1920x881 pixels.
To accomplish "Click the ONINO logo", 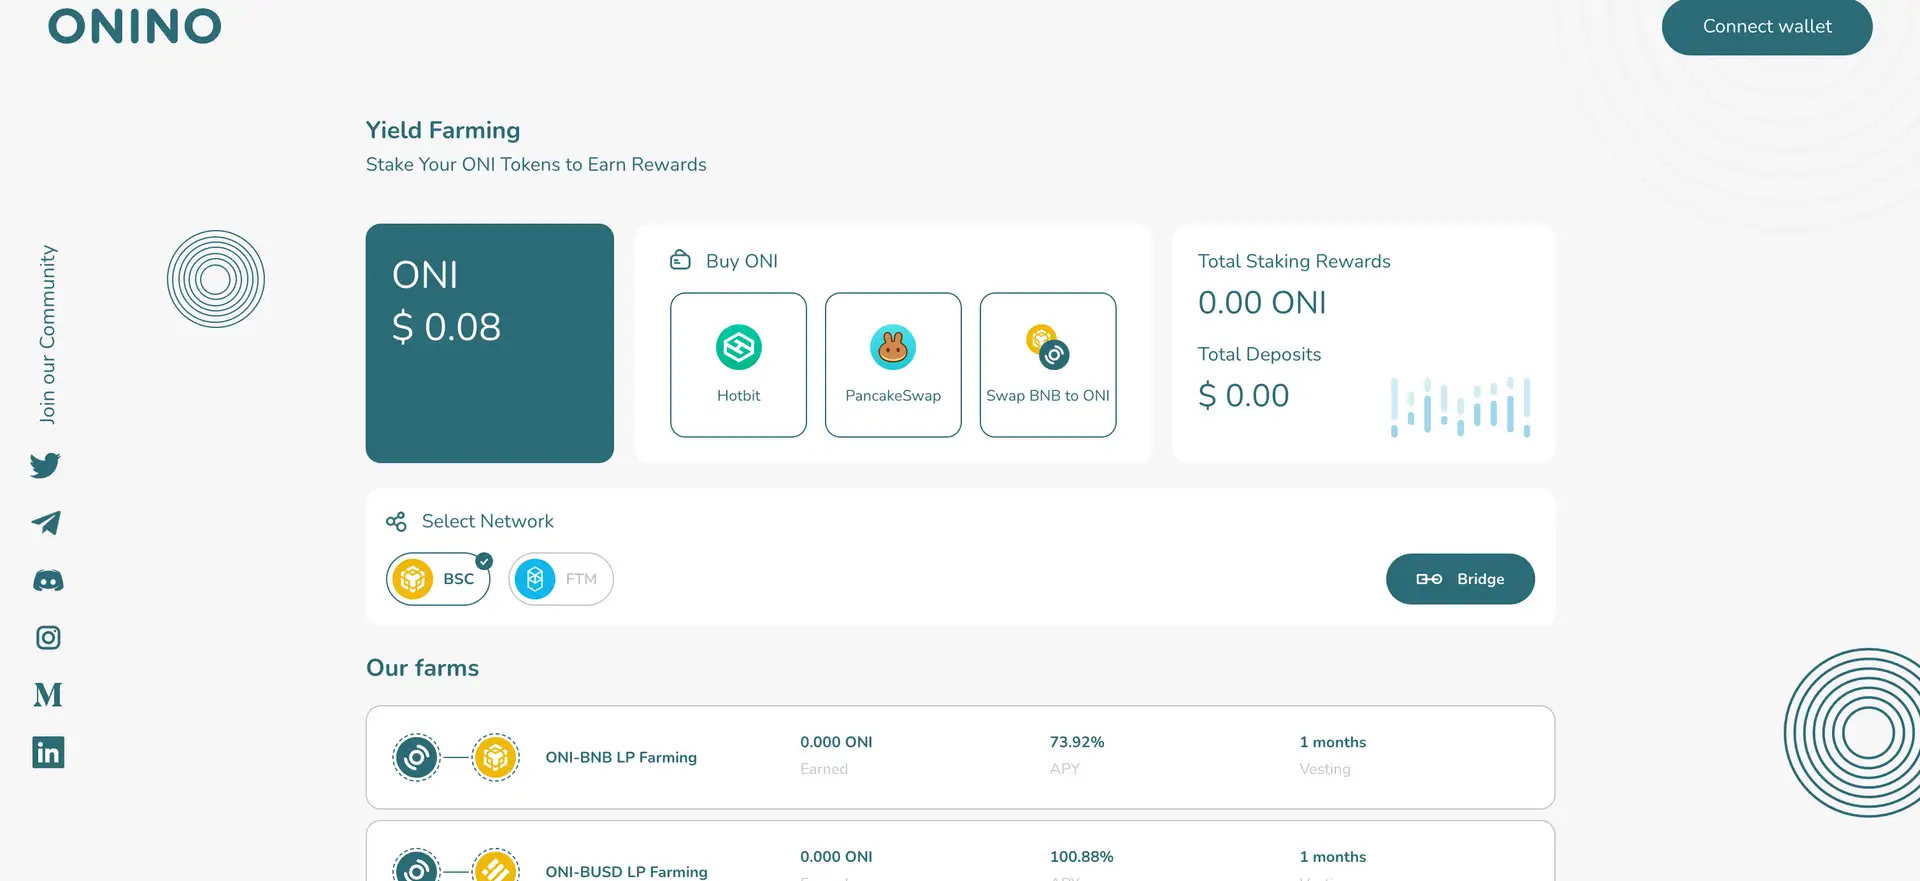I will [135, 26].
